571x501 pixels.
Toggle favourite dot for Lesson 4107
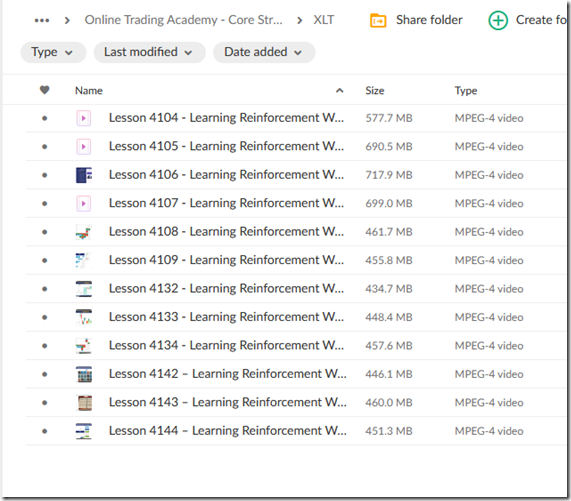tap(44, 204)
